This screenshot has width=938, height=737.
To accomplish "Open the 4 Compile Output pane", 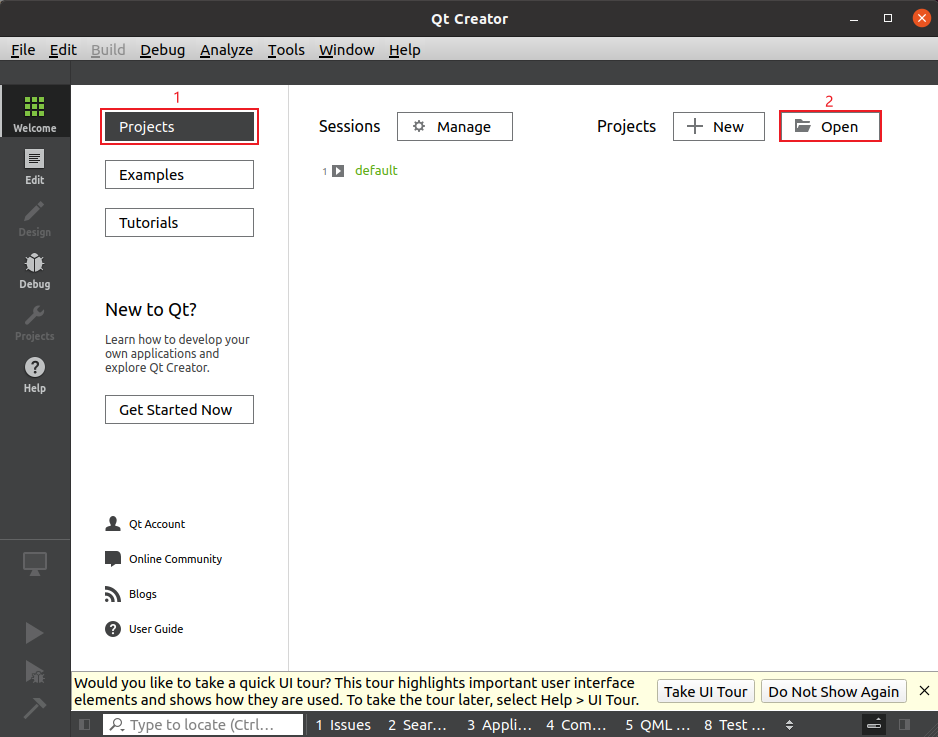I will tap(575, 724).
